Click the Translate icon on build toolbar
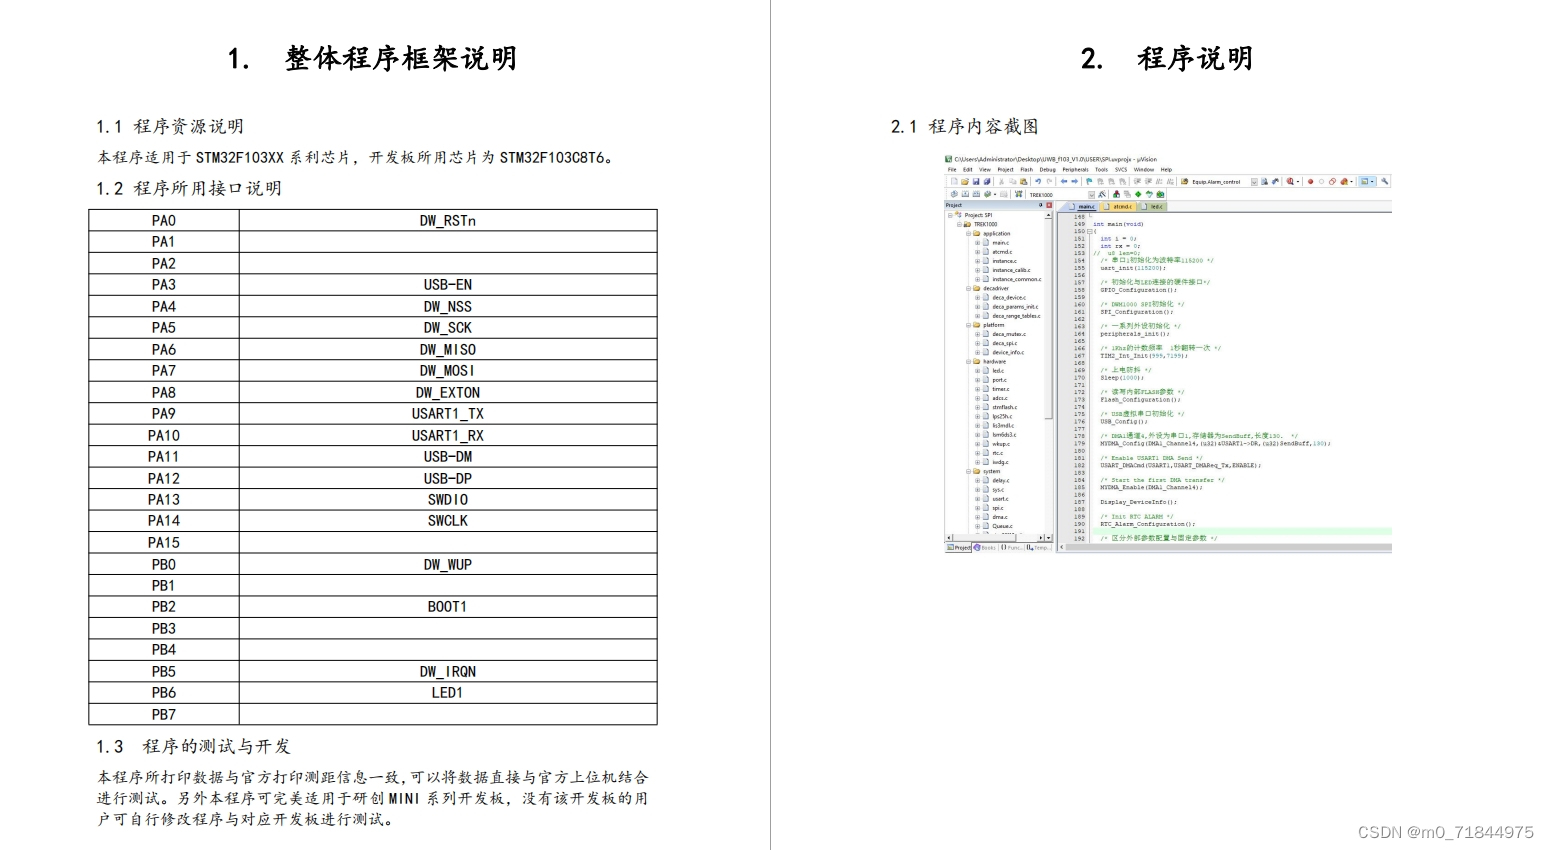This screenshot has width=1549, height=850. [x=954, y=194]
